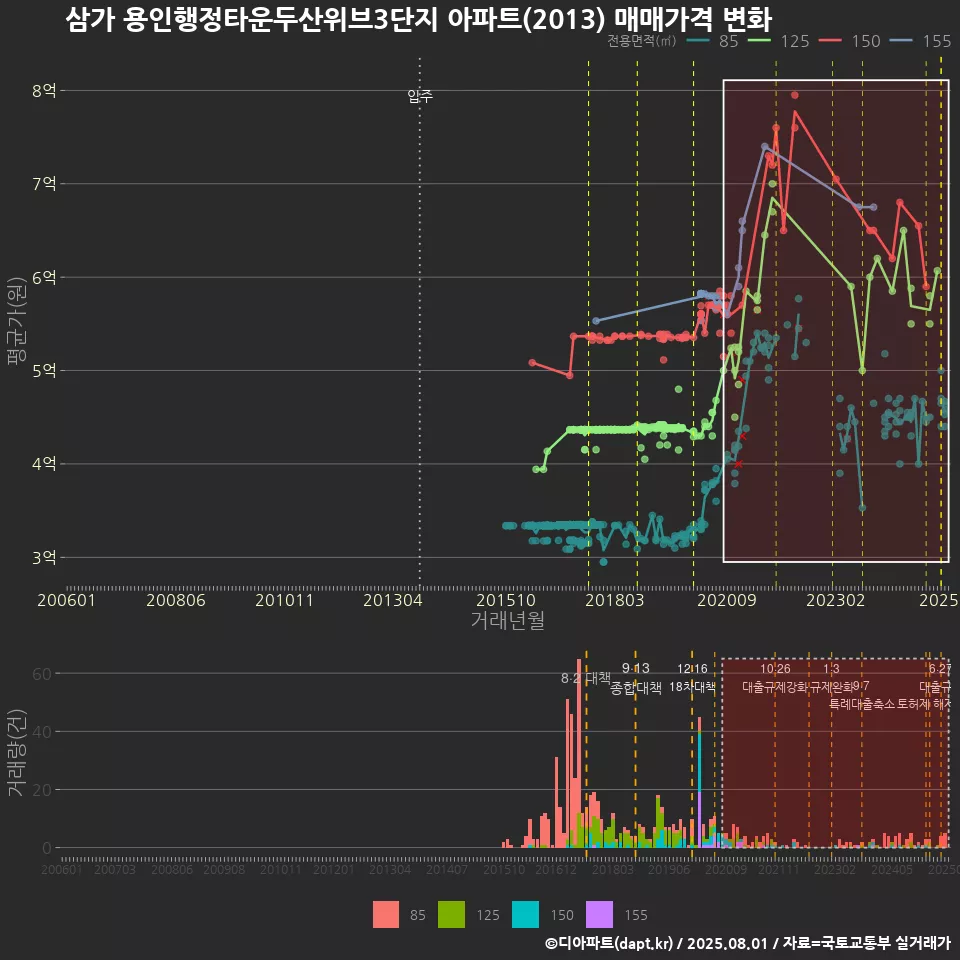The image size is (960, 960).
Task: Click 201011 on the price chart x-axis
Action: coord(284,600)
